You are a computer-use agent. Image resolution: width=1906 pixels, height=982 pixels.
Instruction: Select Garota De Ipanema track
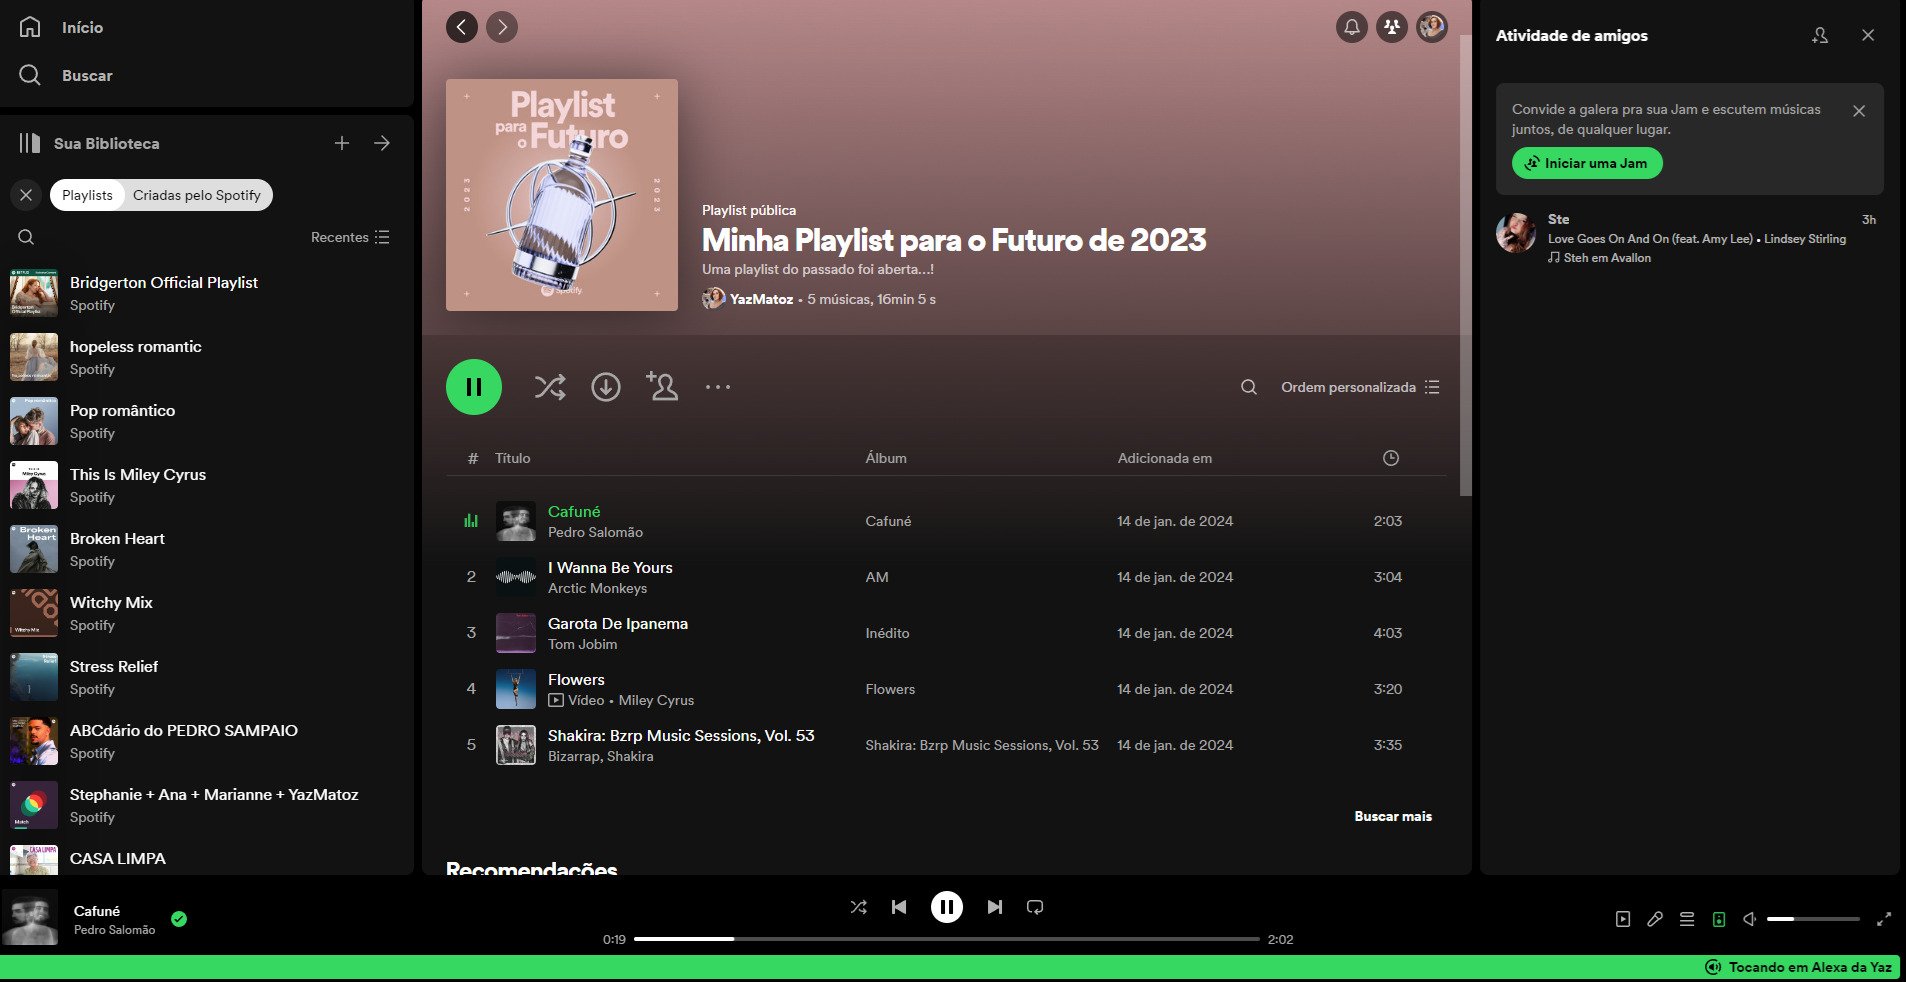coord(946,633)
